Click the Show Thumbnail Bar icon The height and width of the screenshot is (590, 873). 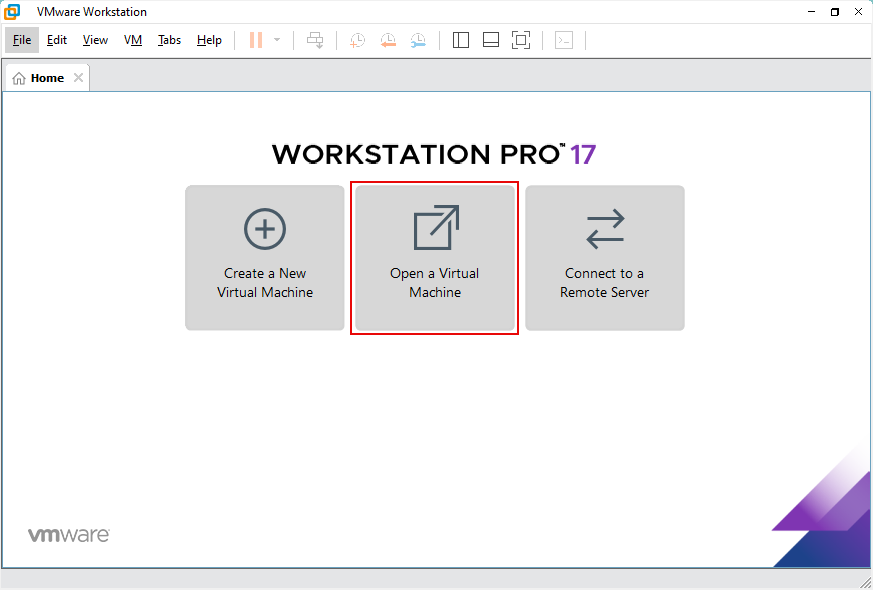[x=490, y=40]
